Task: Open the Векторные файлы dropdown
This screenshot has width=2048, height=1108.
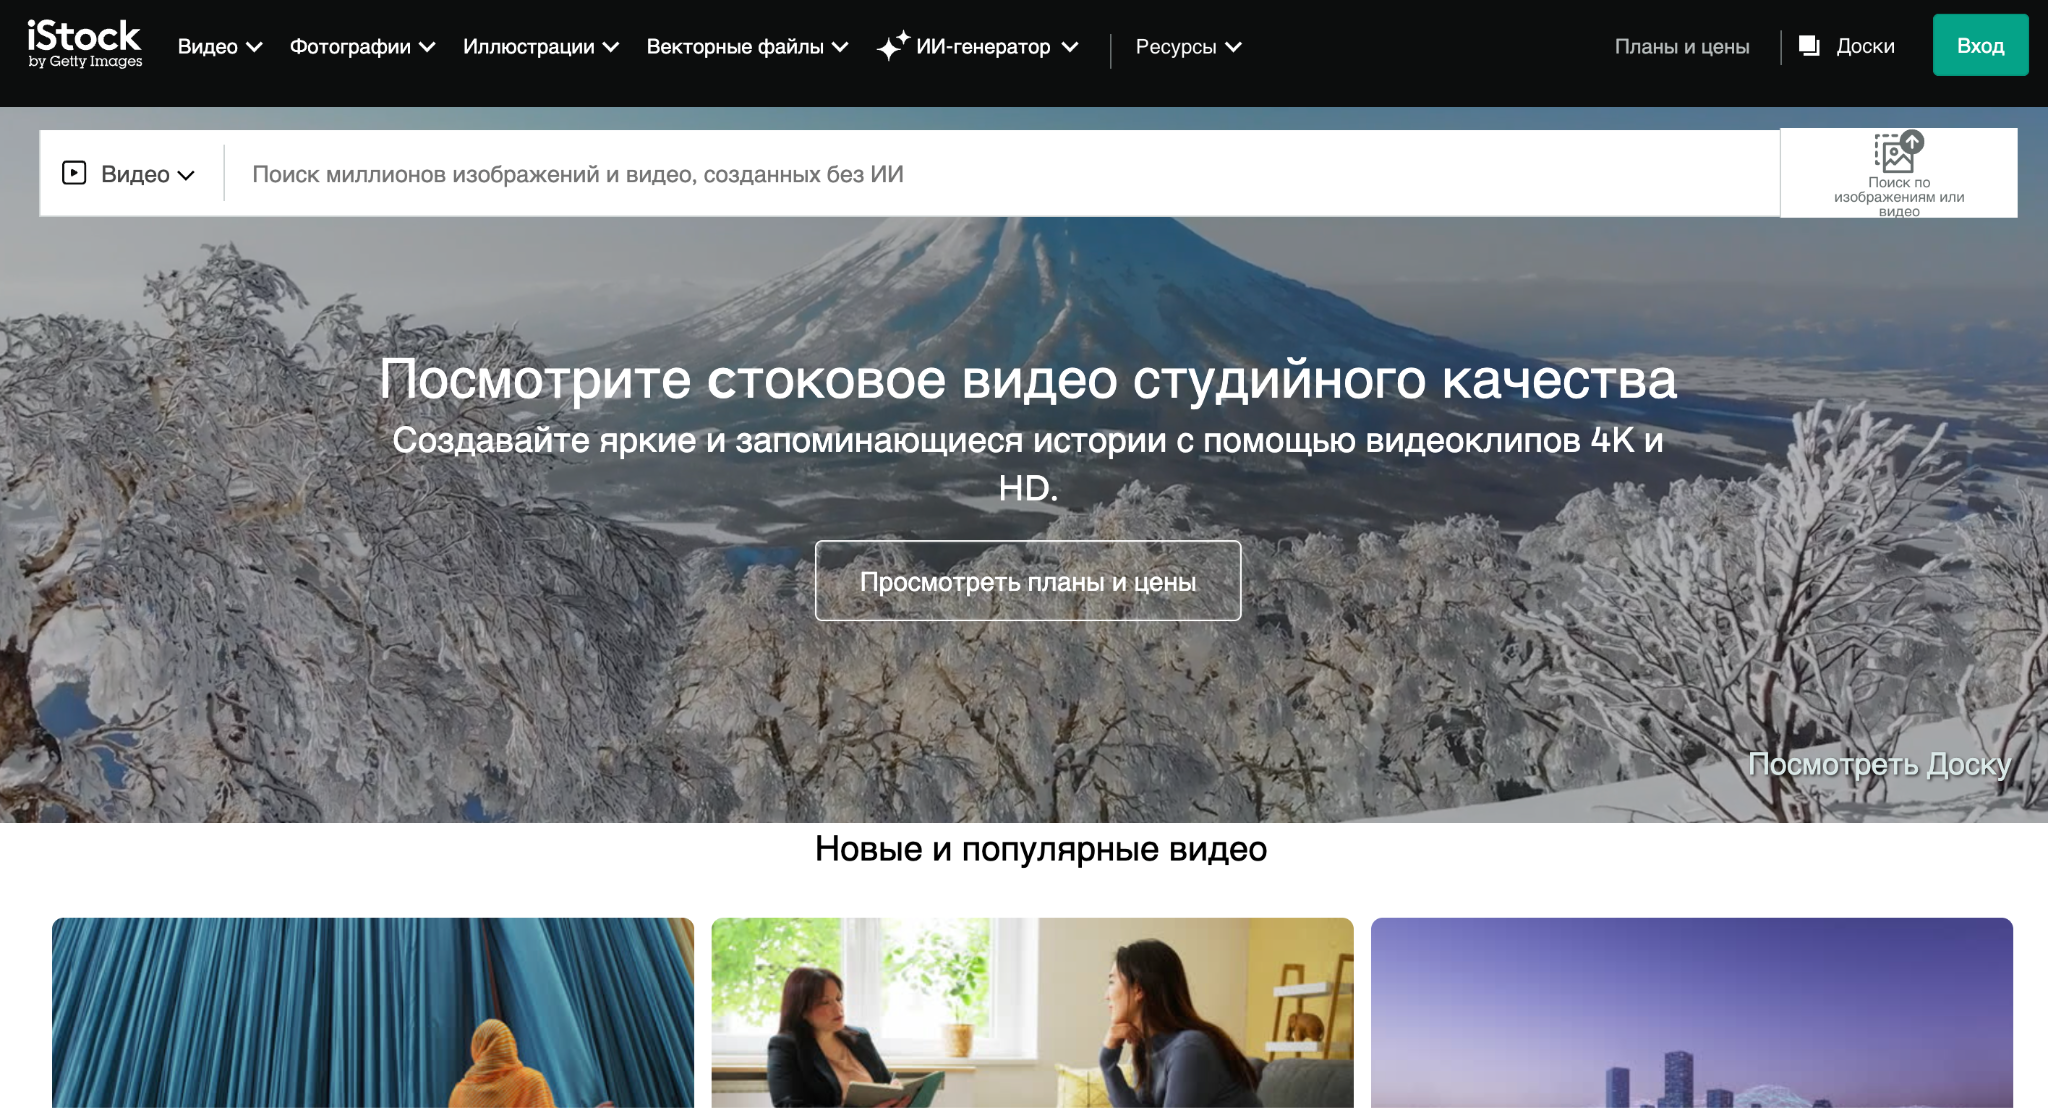Action: [x=747, y=45]
